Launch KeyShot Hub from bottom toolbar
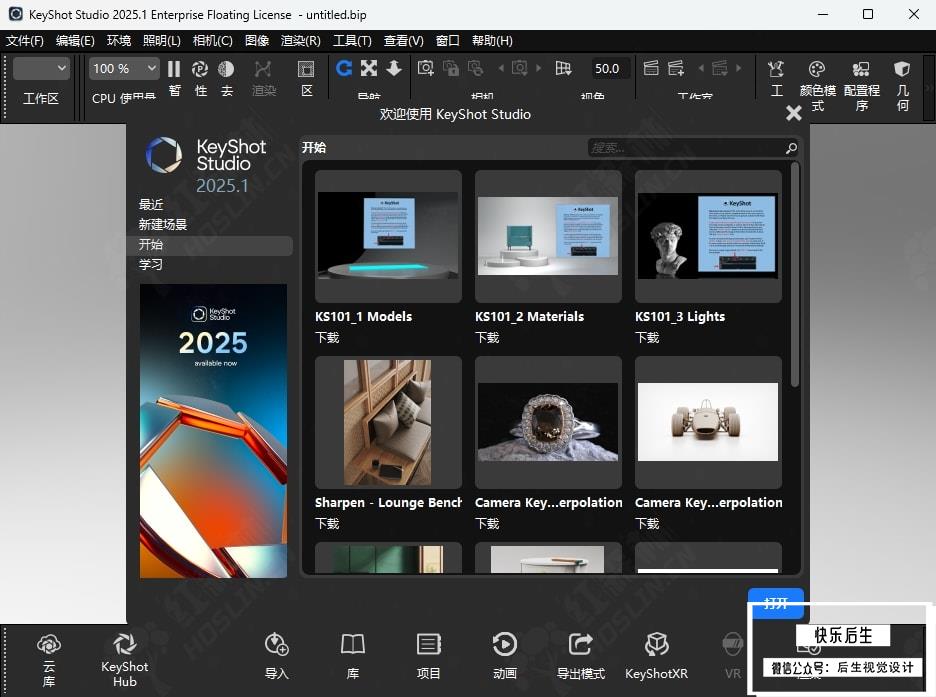Viewport: 936px width, 697px height. pos(125,659)
